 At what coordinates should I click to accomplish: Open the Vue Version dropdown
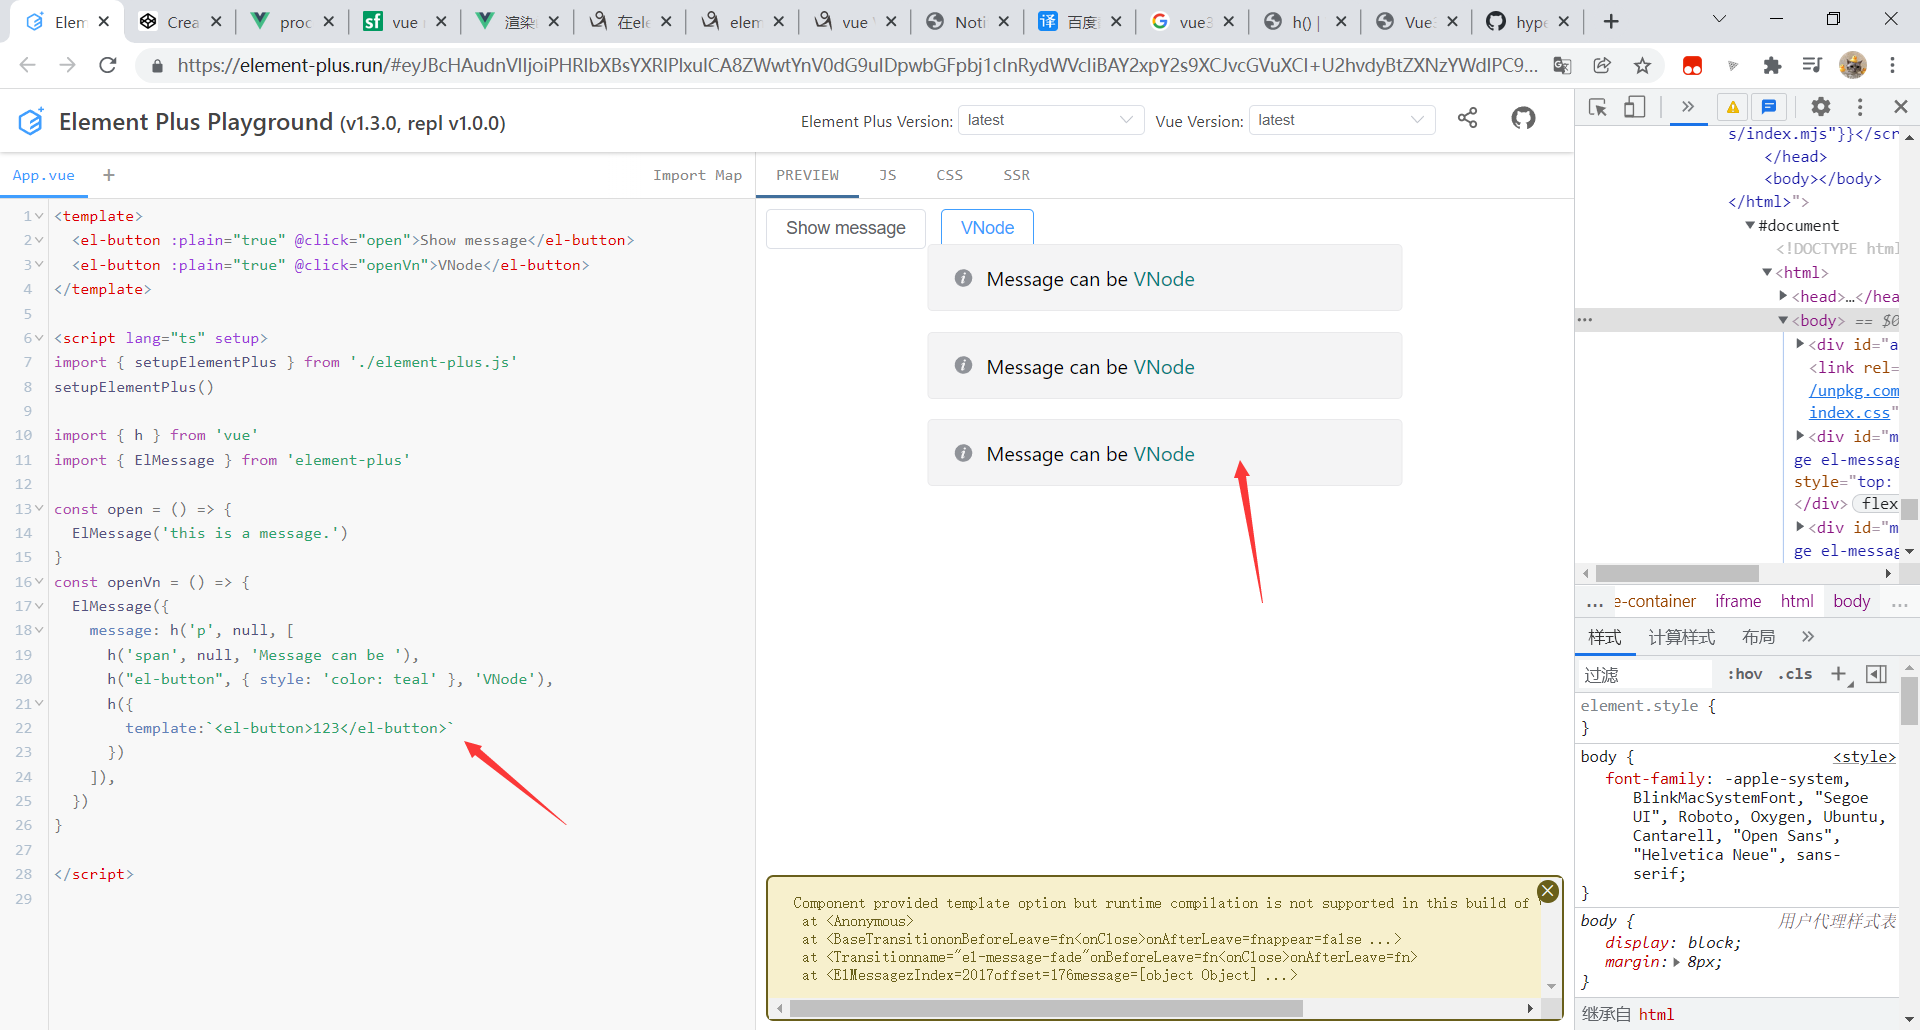tap(1342, 120)
